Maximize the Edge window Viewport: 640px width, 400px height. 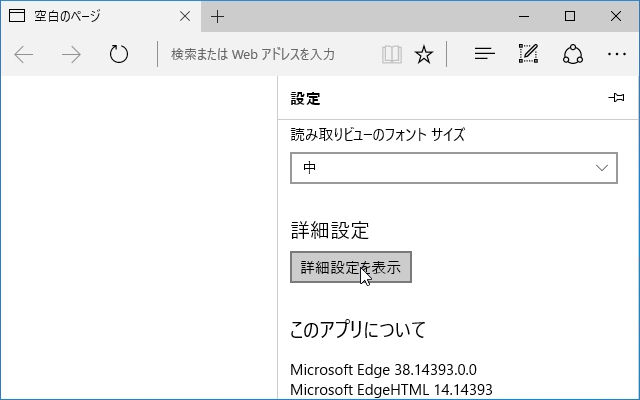coord(570,16)
